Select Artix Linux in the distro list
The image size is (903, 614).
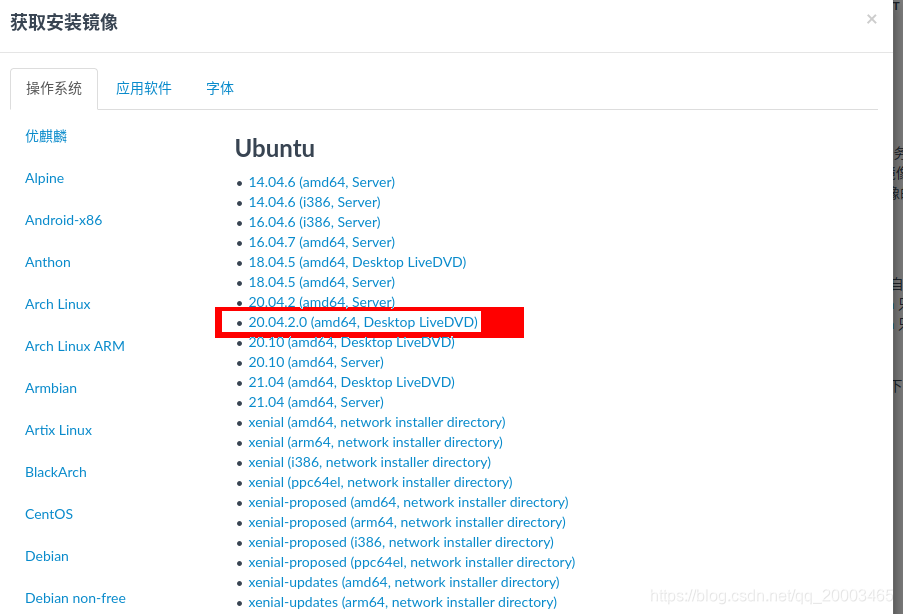point(58,430)
